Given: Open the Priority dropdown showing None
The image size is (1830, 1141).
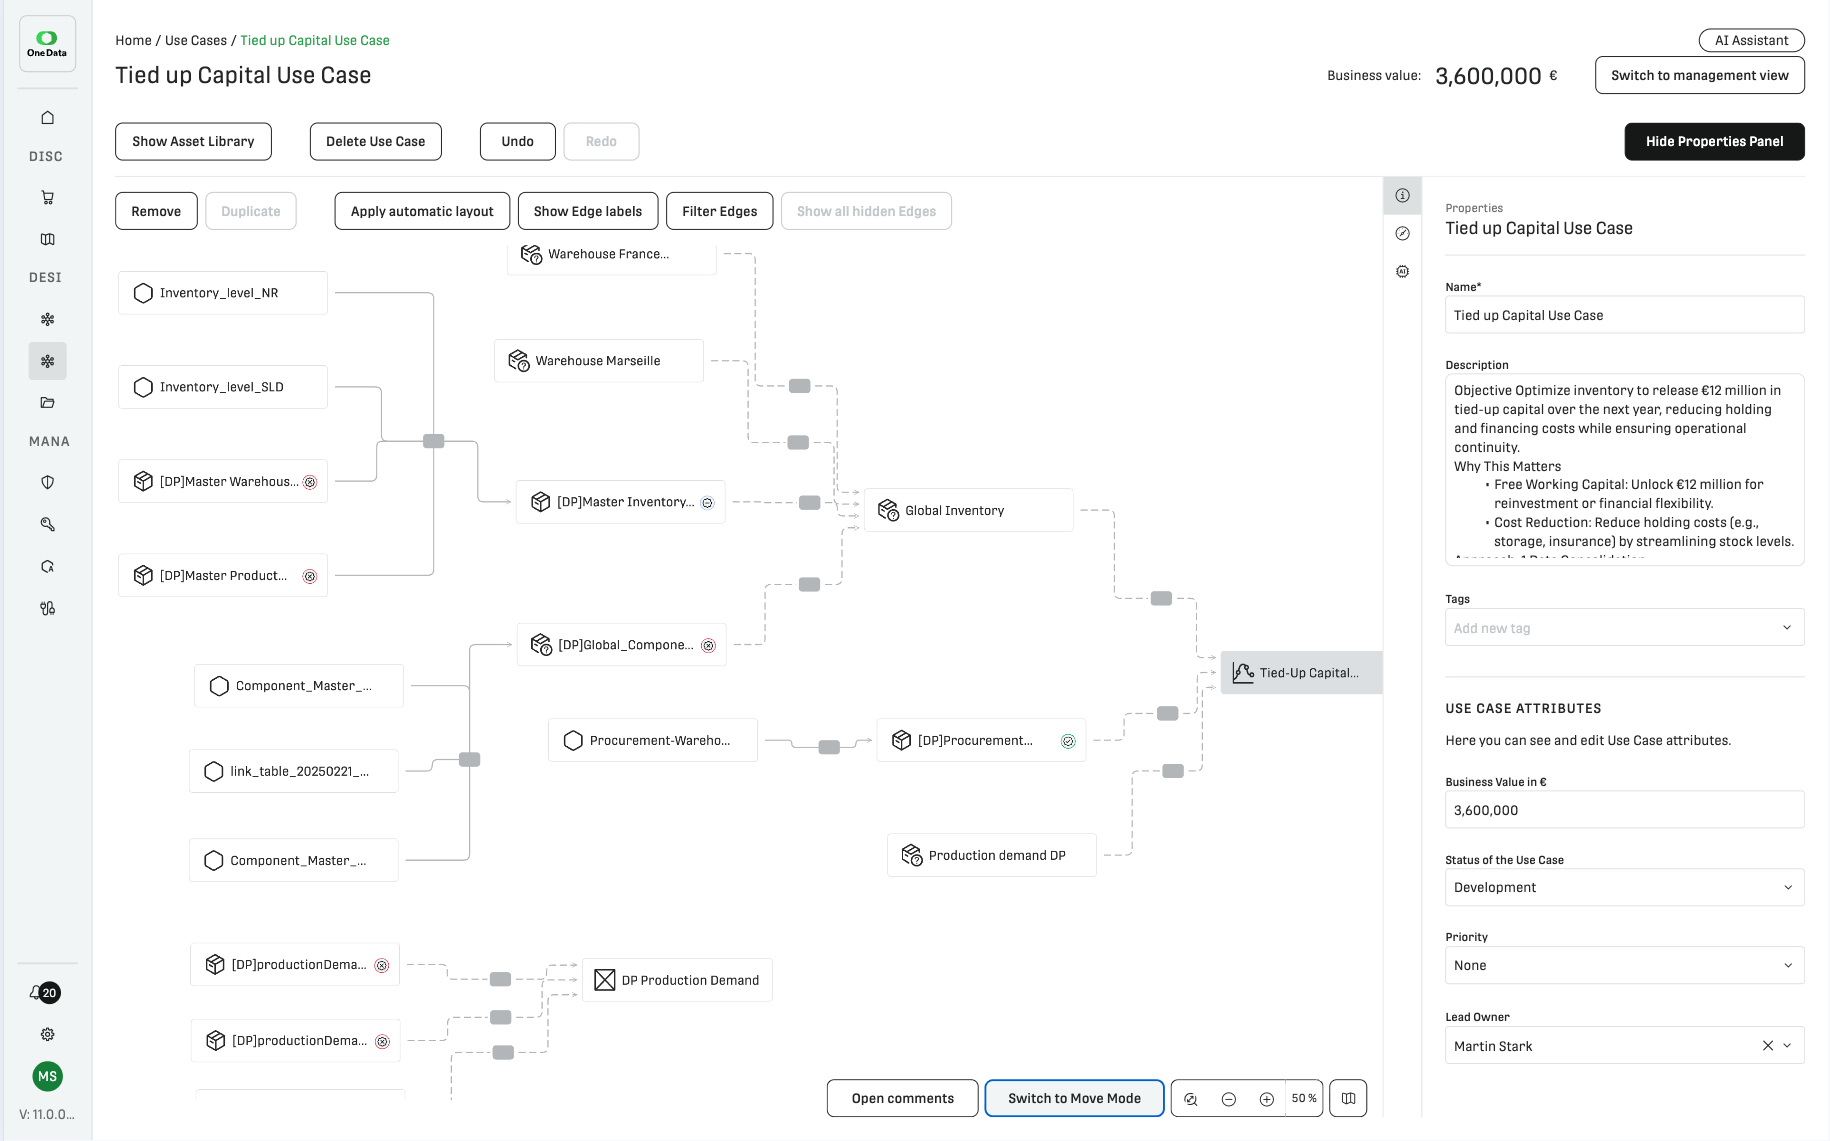Looking at the screenshot, I should point(1624,966).
